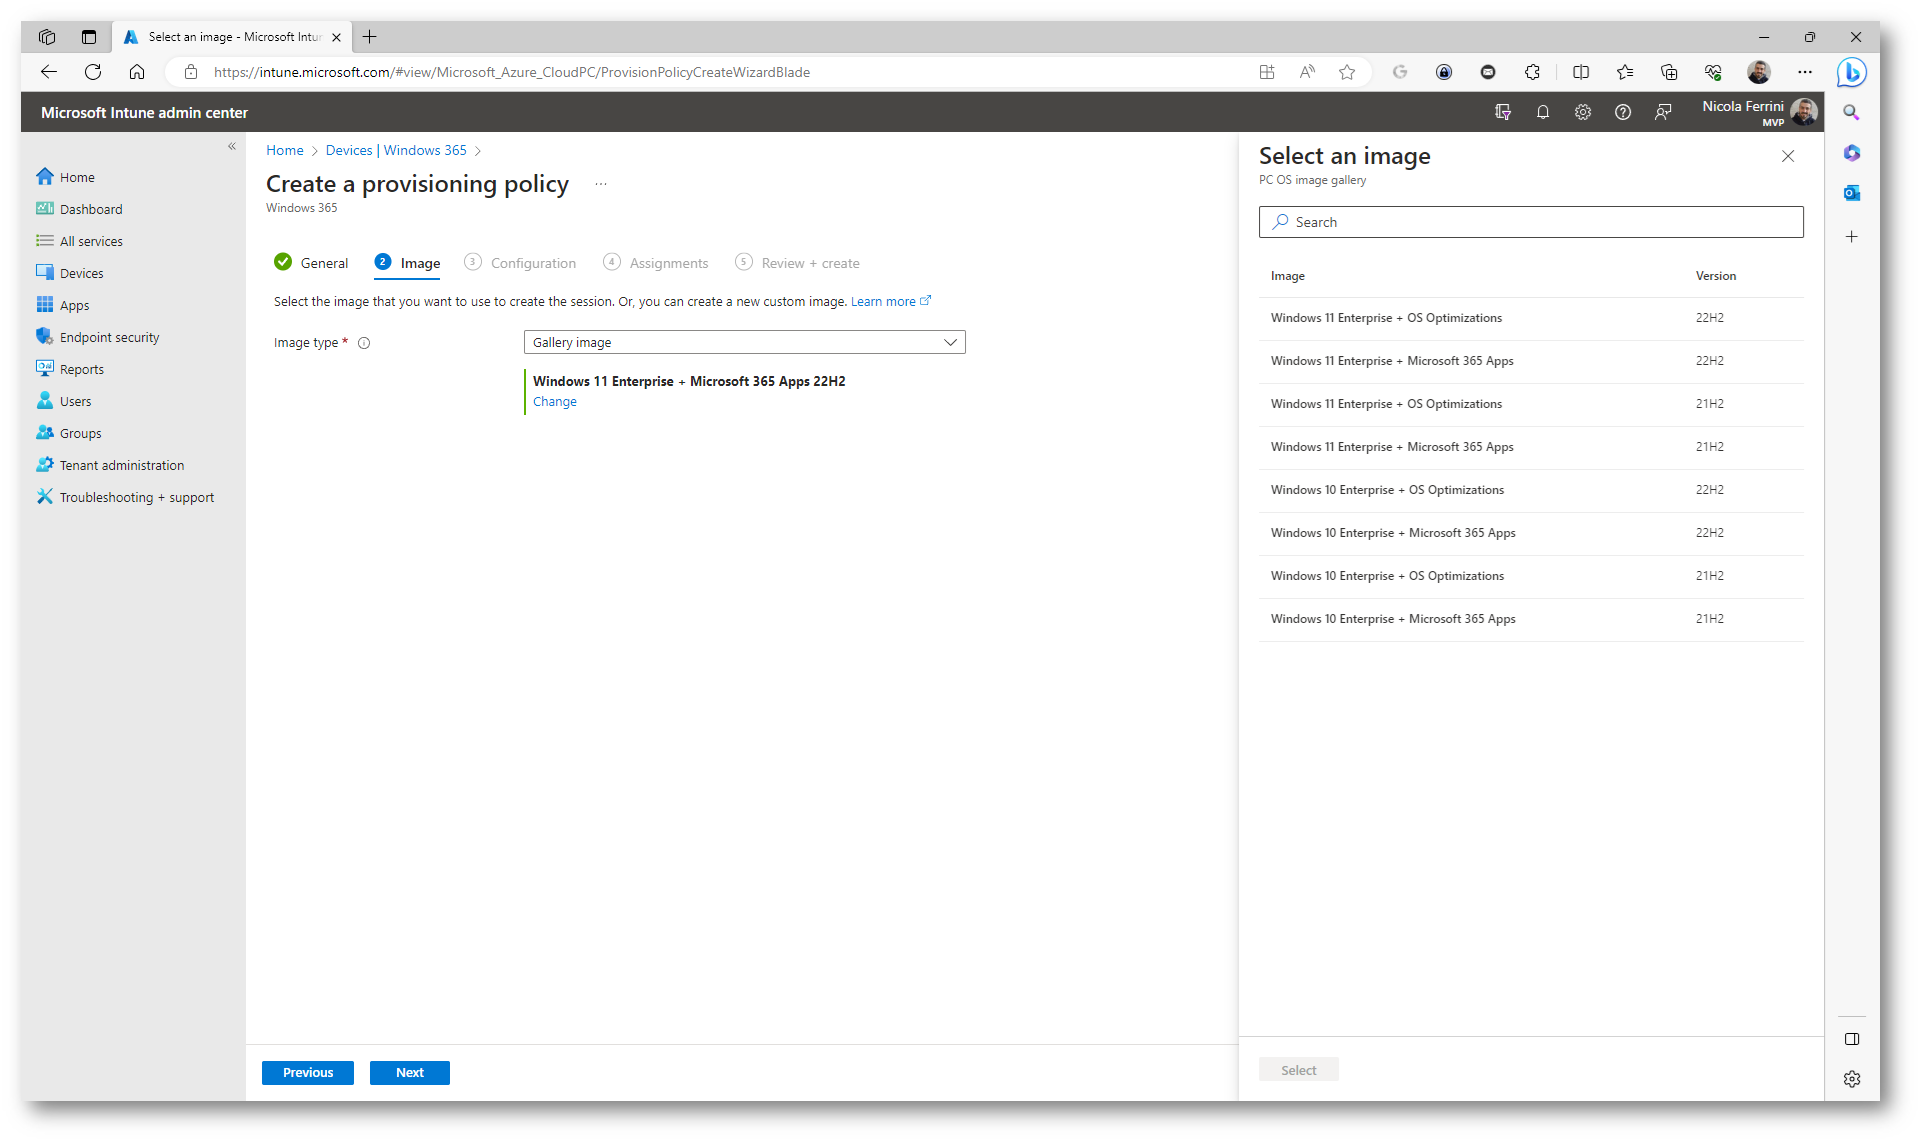Go to Review + create step
1922x1143 pixels.
797,263
